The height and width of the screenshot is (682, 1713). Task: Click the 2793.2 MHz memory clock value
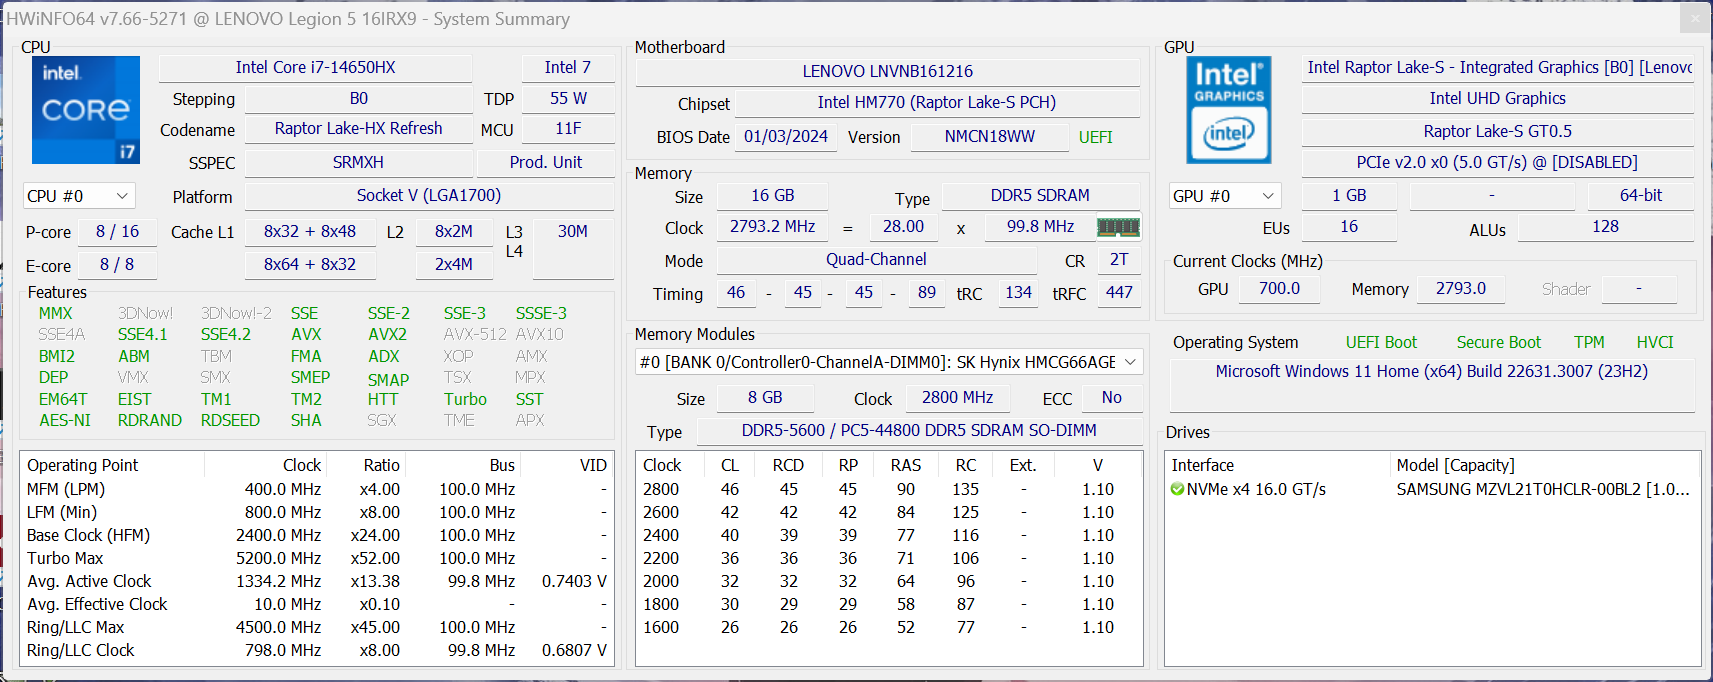coord(772,227)
